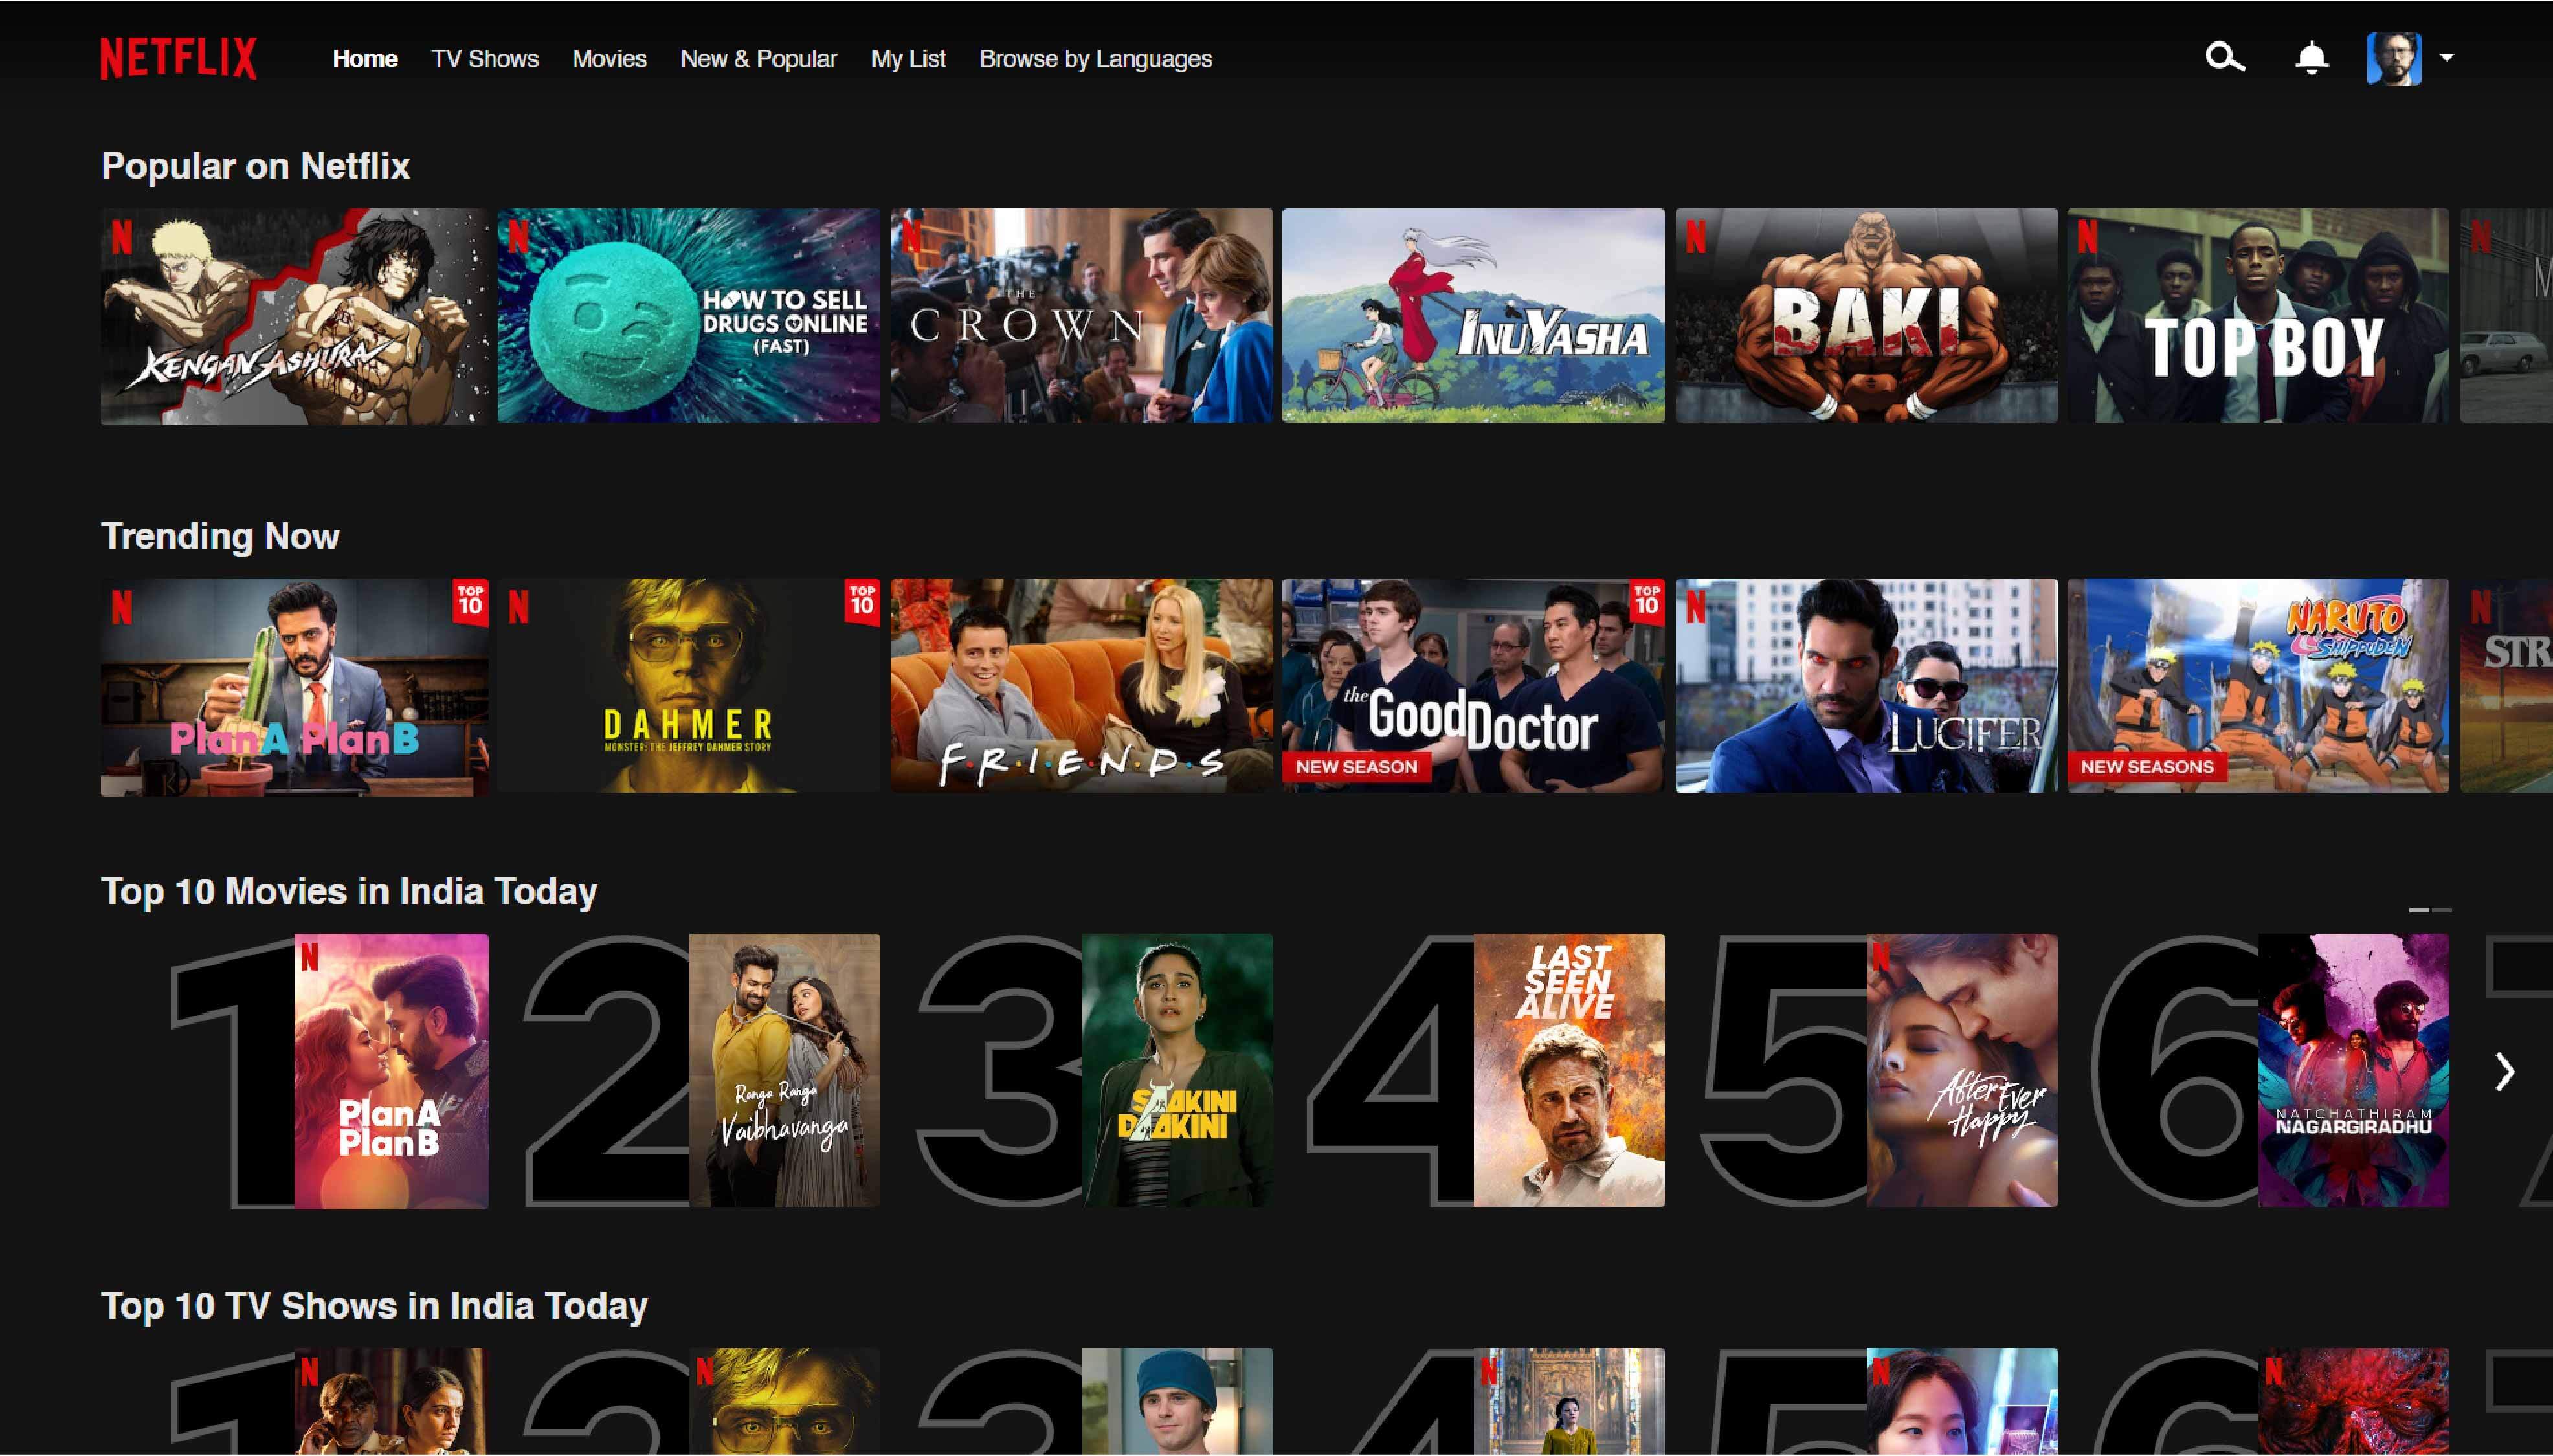The image size is (2553, 1456).
Task: Open the Last Seen Alive poster
Action: click(1569, 1070)
